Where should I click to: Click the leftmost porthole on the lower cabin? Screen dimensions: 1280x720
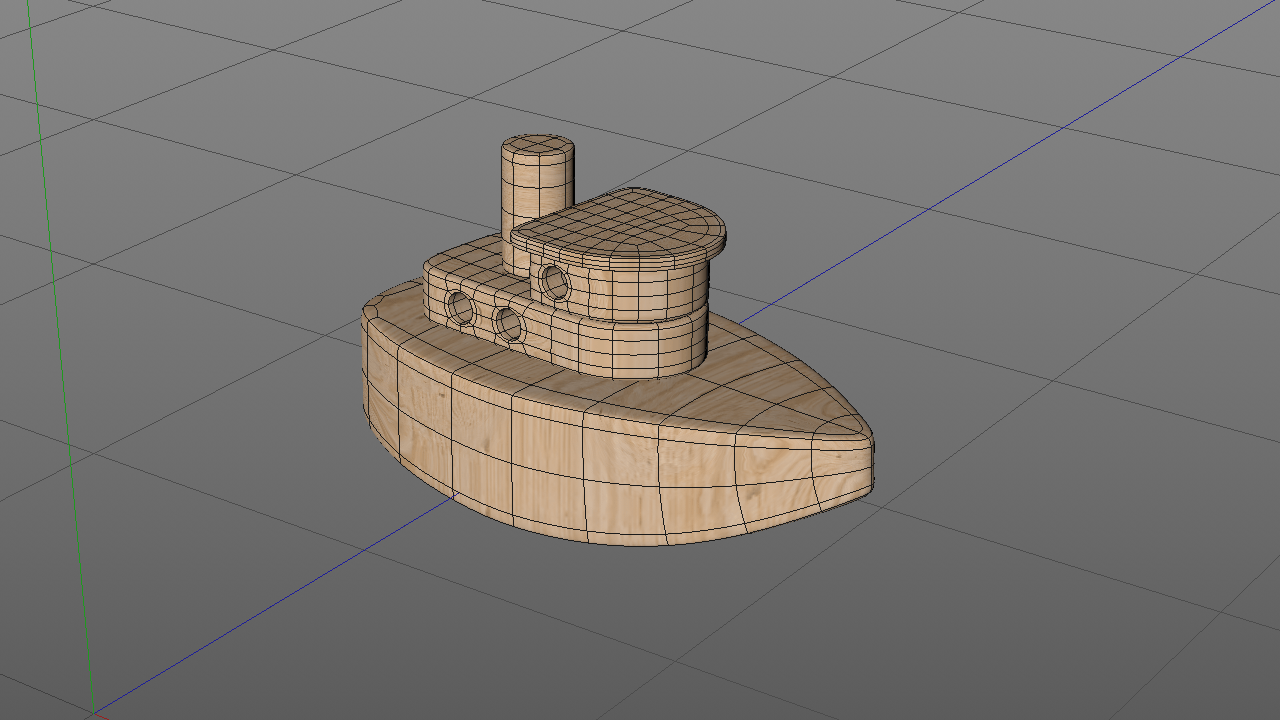tap(461, 309)
